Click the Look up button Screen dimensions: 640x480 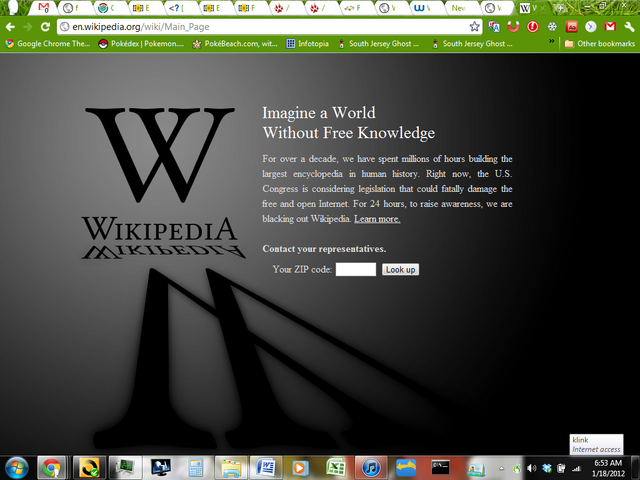[400, 269]
